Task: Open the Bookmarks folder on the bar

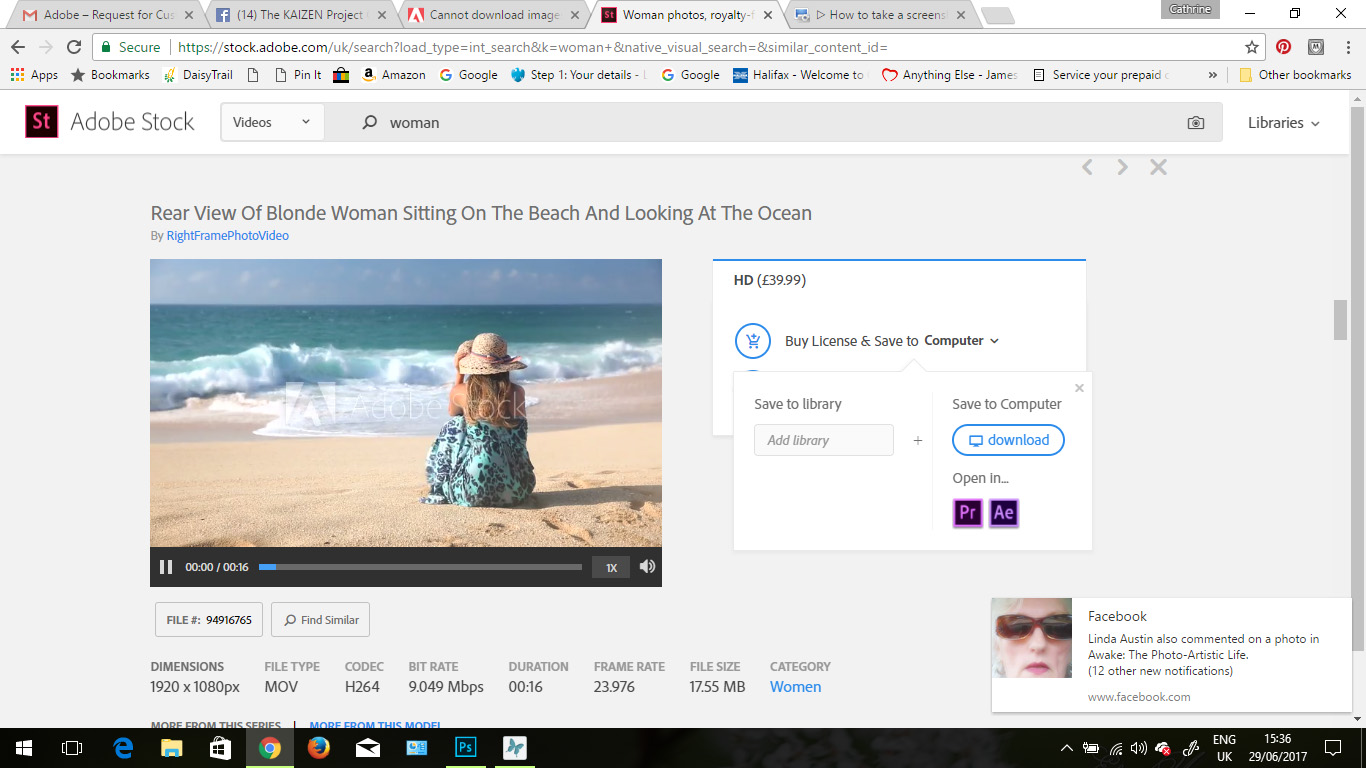Action: (x=110, y=75)
